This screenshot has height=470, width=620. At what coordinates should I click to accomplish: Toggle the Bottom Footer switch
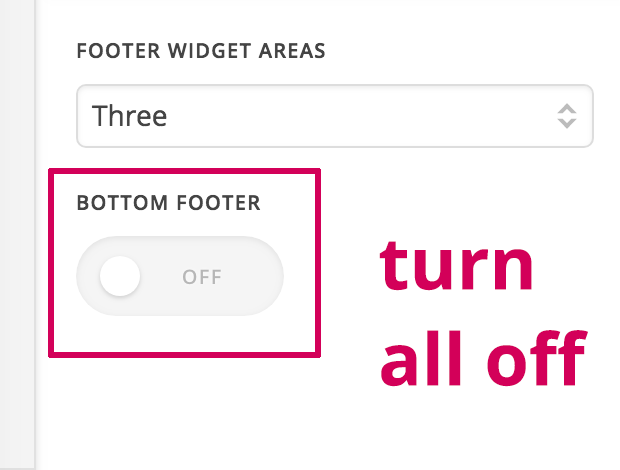(x=180, y=276)
